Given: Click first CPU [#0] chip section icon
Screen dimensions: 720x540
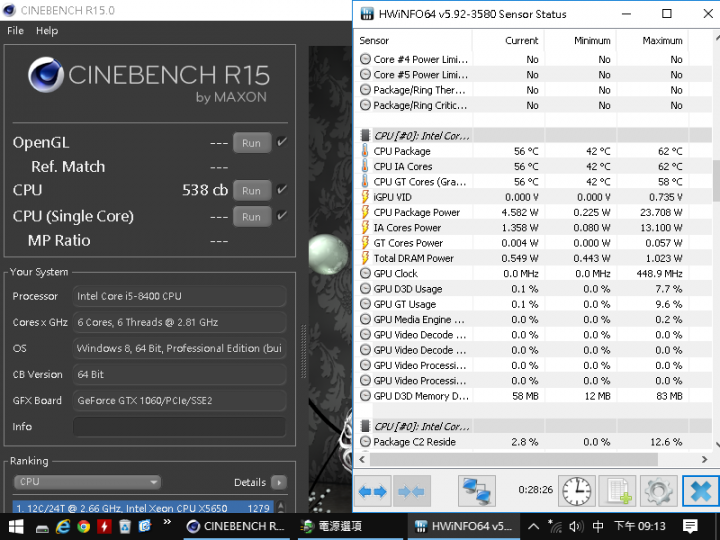Looking at the screenshot, I should point(365,135).
